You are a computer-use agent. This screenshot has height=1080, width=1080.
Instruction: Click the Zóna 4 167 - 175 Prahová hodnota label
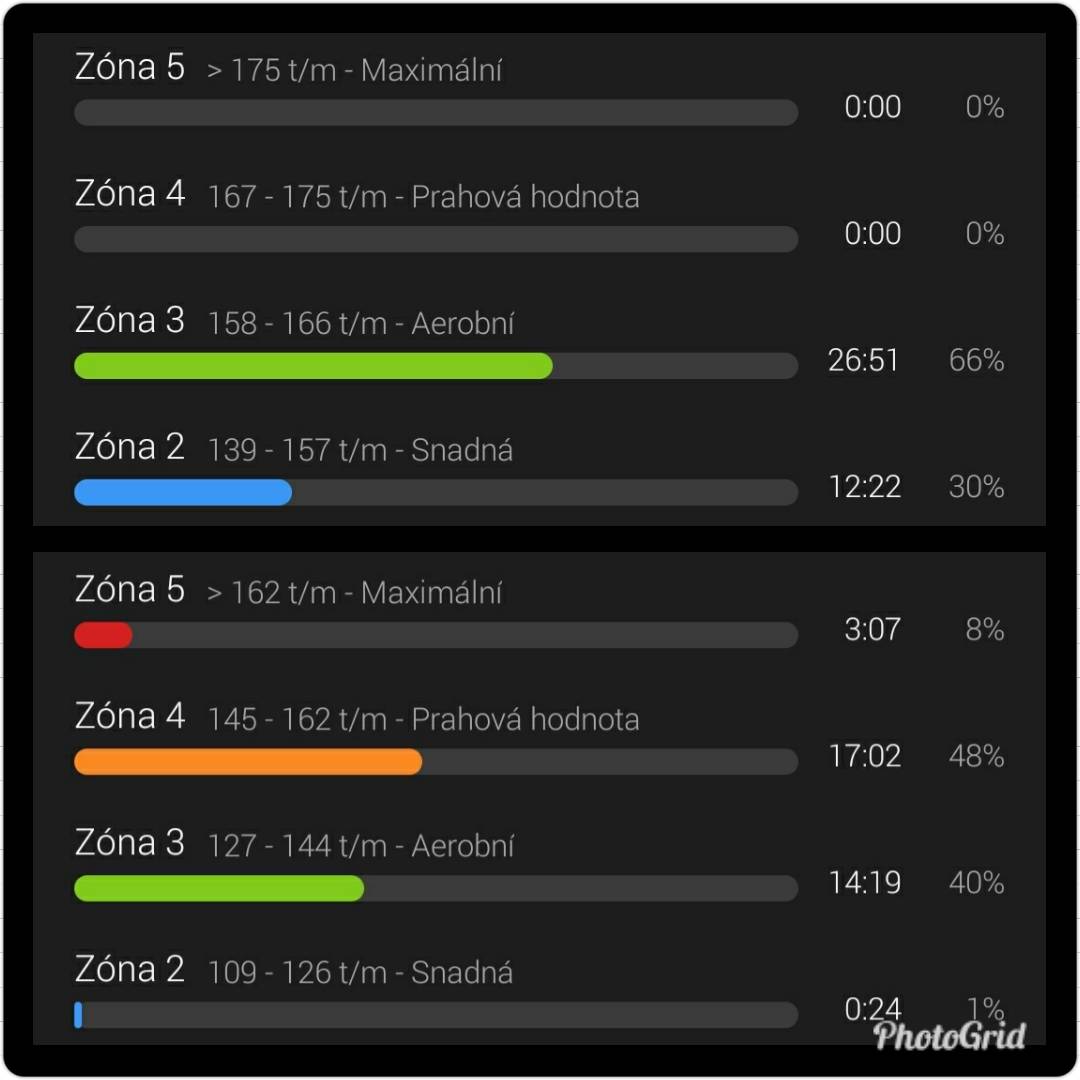(357, 195)
